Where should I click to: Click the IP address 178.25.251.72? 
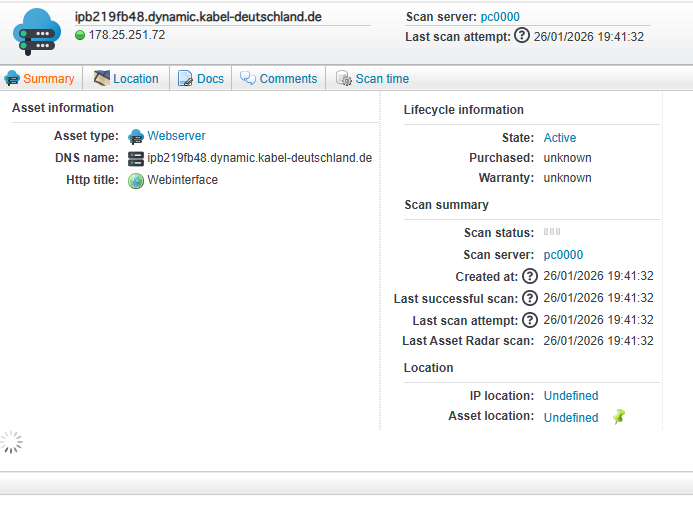tap(127, 35)
